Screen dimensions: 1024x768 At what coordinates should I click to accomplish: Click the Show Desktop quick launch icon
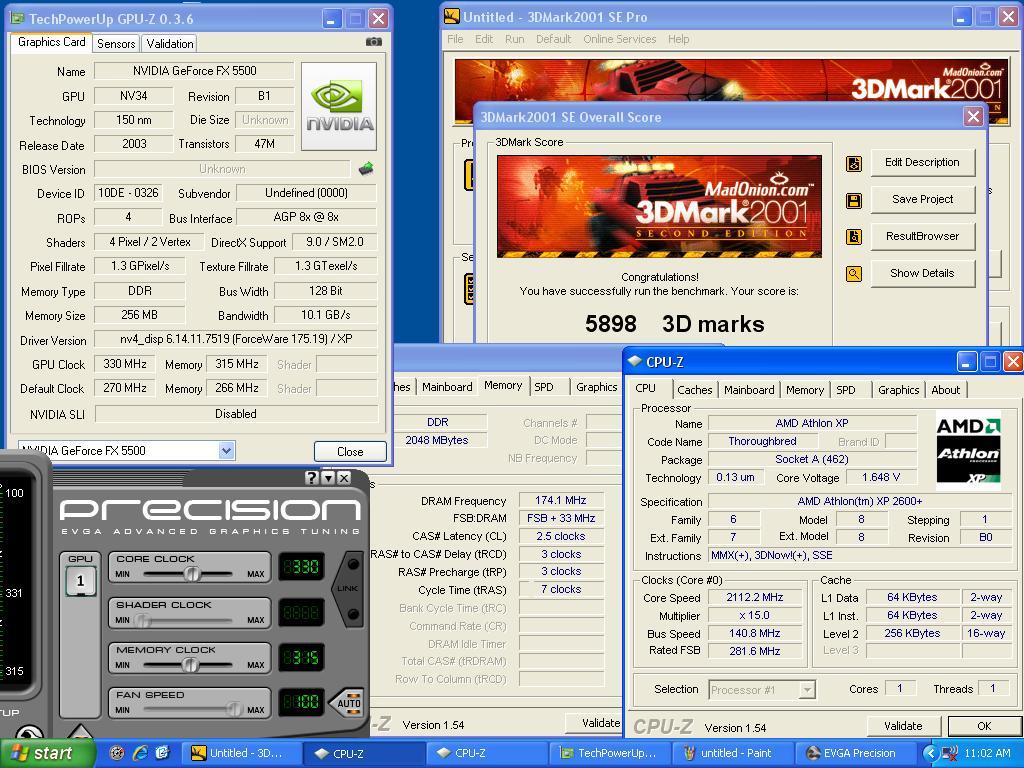click(162, 753)
